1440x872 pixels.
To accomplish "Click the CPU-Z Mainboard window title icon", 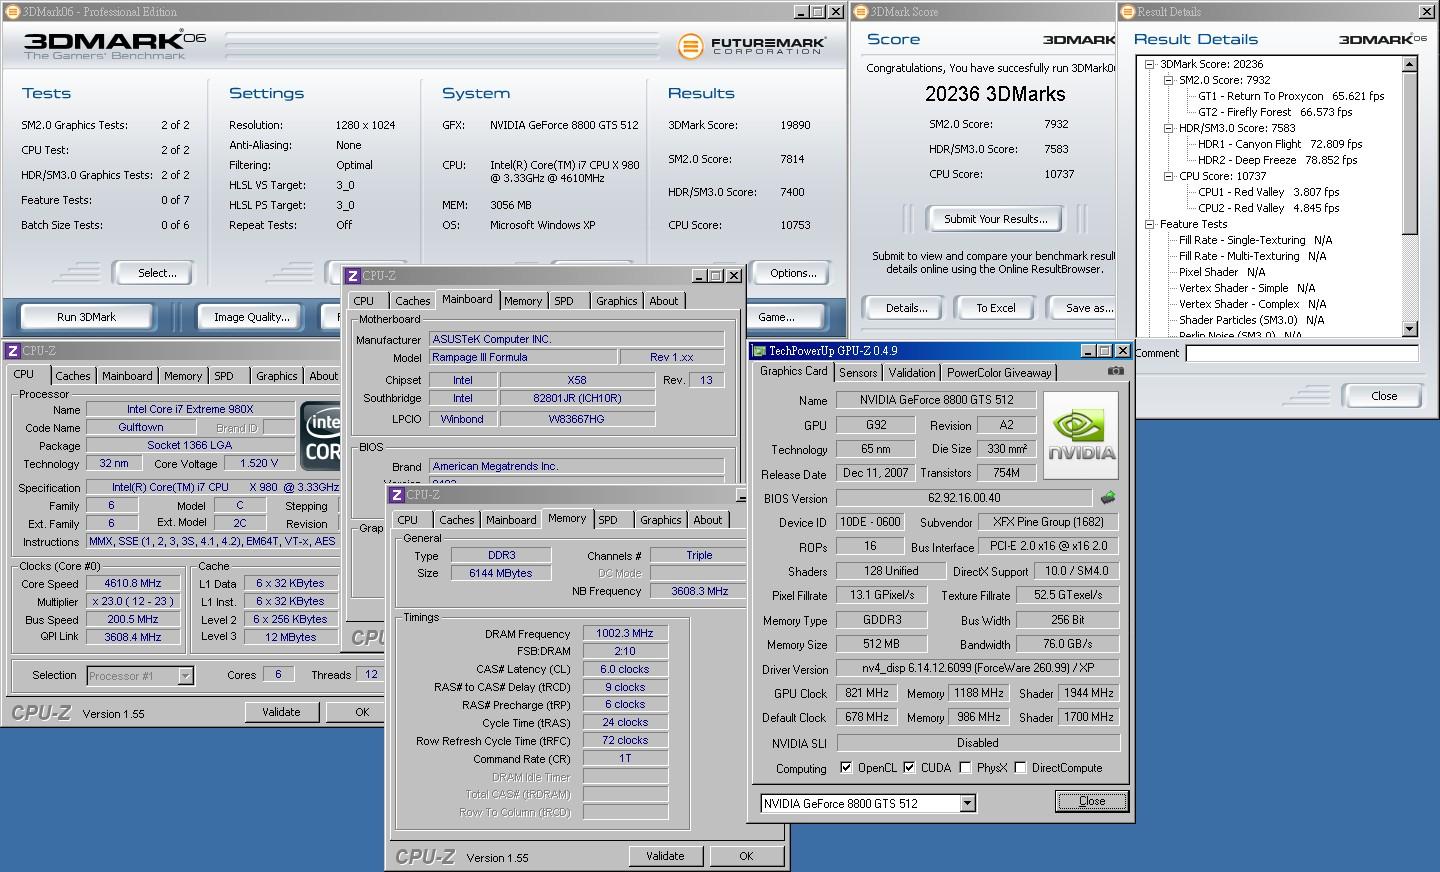I will [353, 275].
